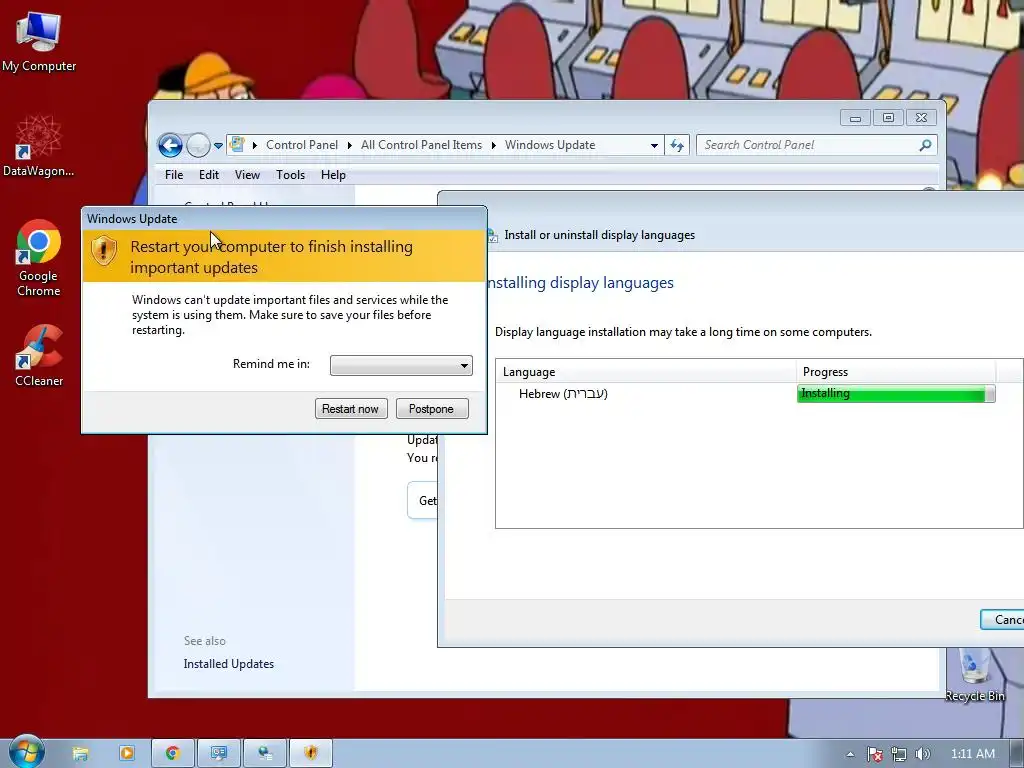
Task: Refresh the Control Panel address bar
Action: pyautogui.click(x=677, y=145)
